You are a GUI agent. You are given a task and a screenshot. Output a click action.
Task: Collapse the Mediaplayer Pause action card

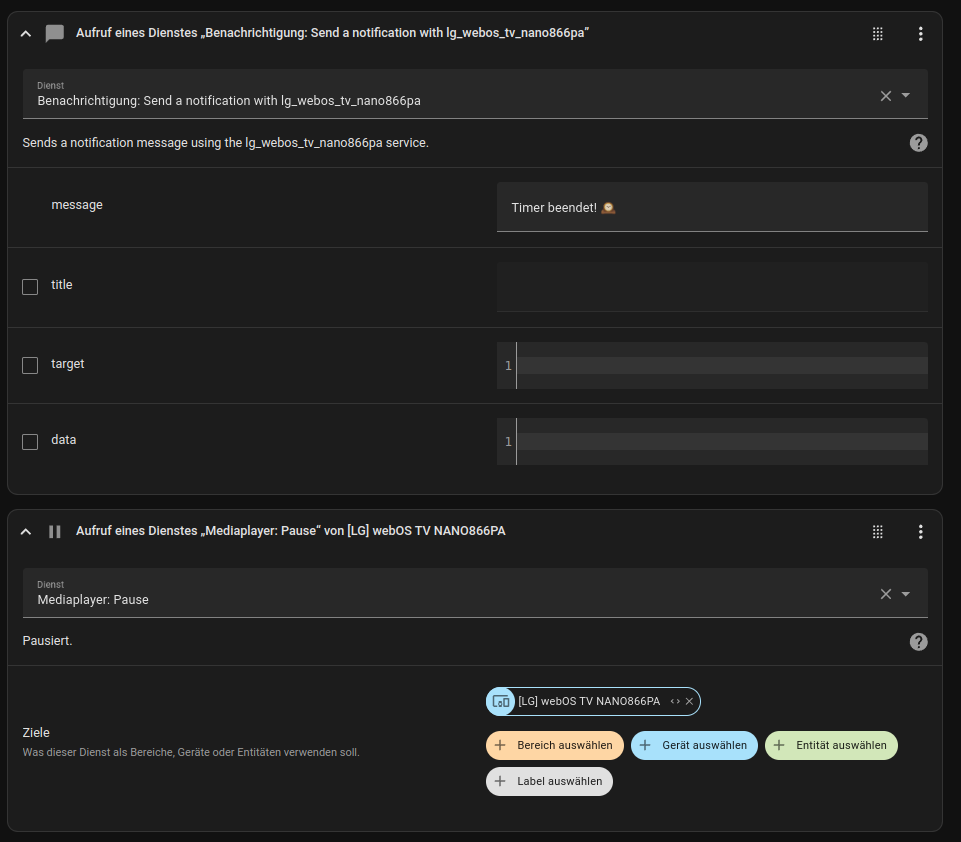26,532
